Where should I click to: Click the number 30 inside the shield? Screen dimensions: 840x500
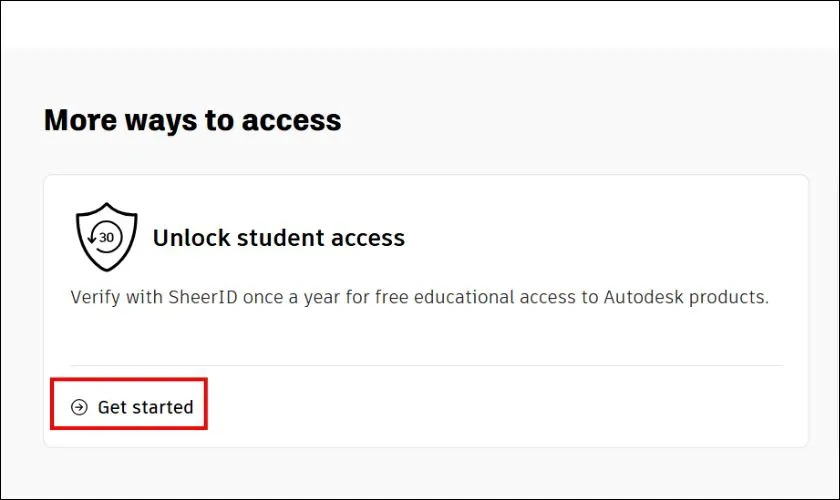tap(107, 237)
